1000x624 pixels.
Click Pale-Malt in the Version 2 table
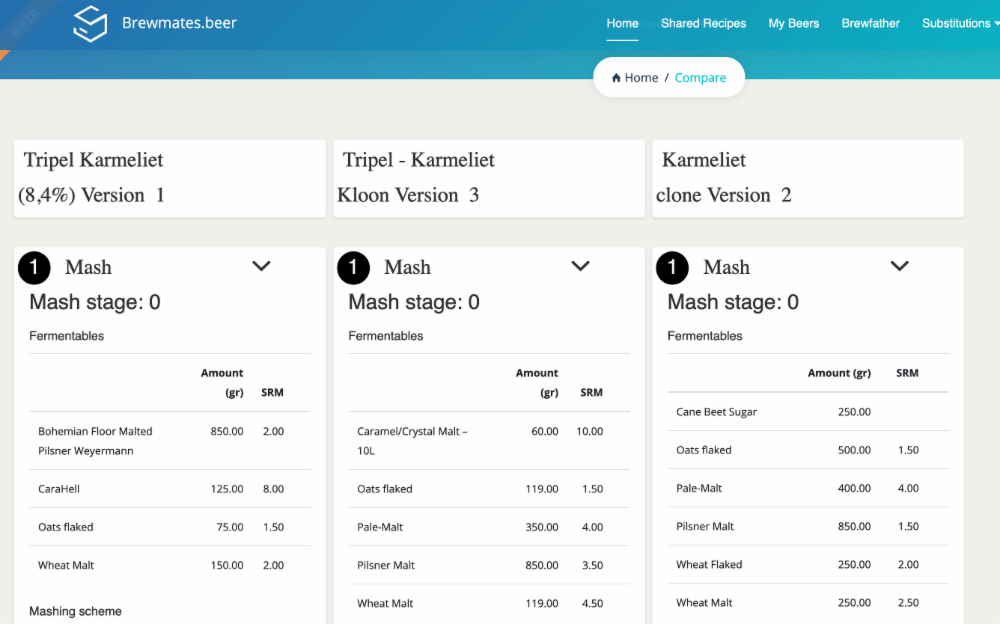click(699, 488)
